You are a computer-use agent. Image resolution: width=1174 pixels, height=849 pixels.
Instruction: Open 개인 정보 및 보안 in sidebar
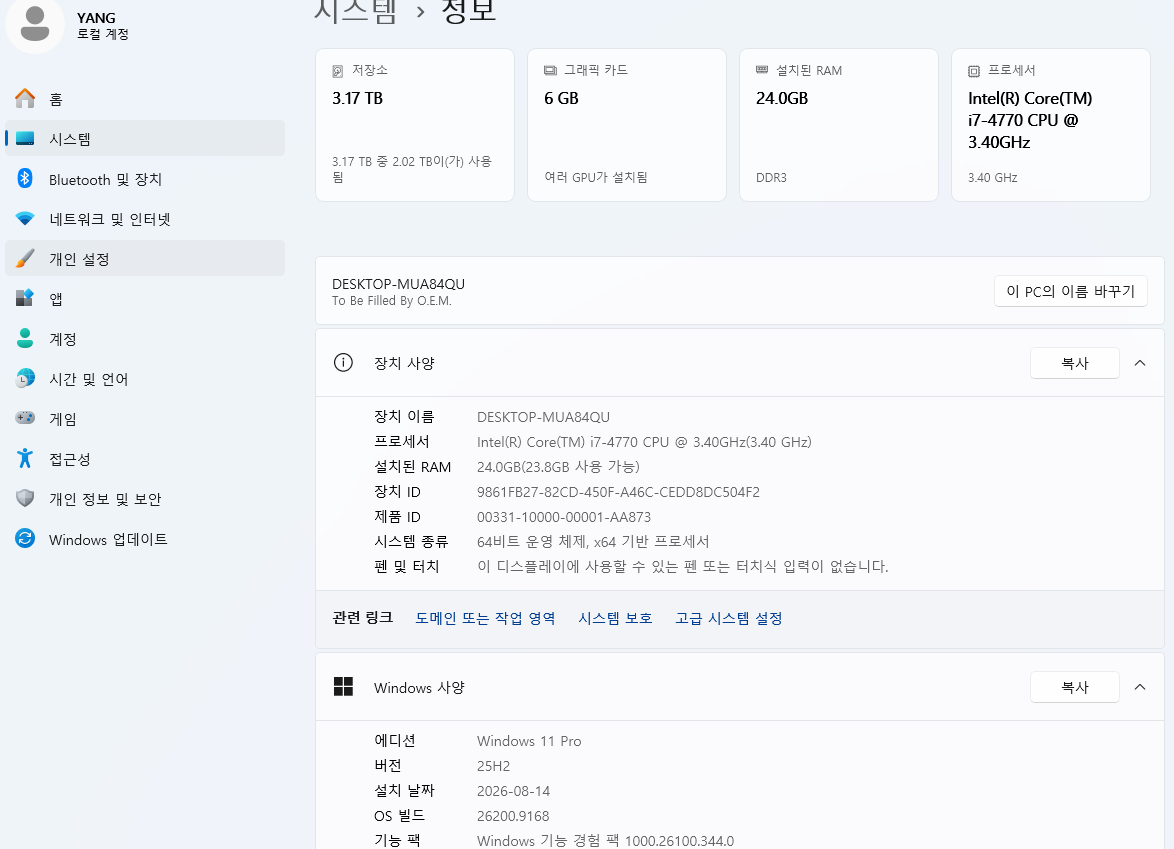(145, 499)
